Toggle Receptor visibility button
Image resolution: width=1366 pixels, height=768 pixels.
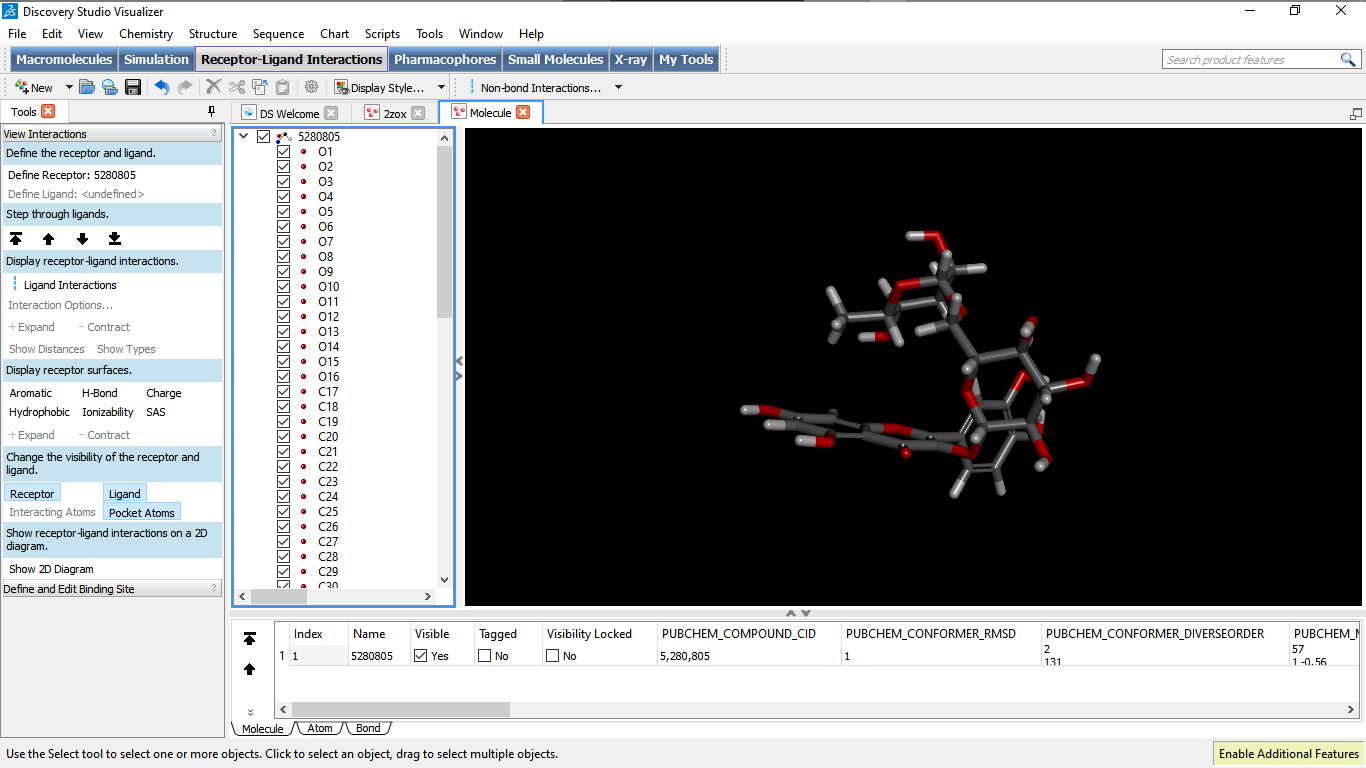pos(32,493)
